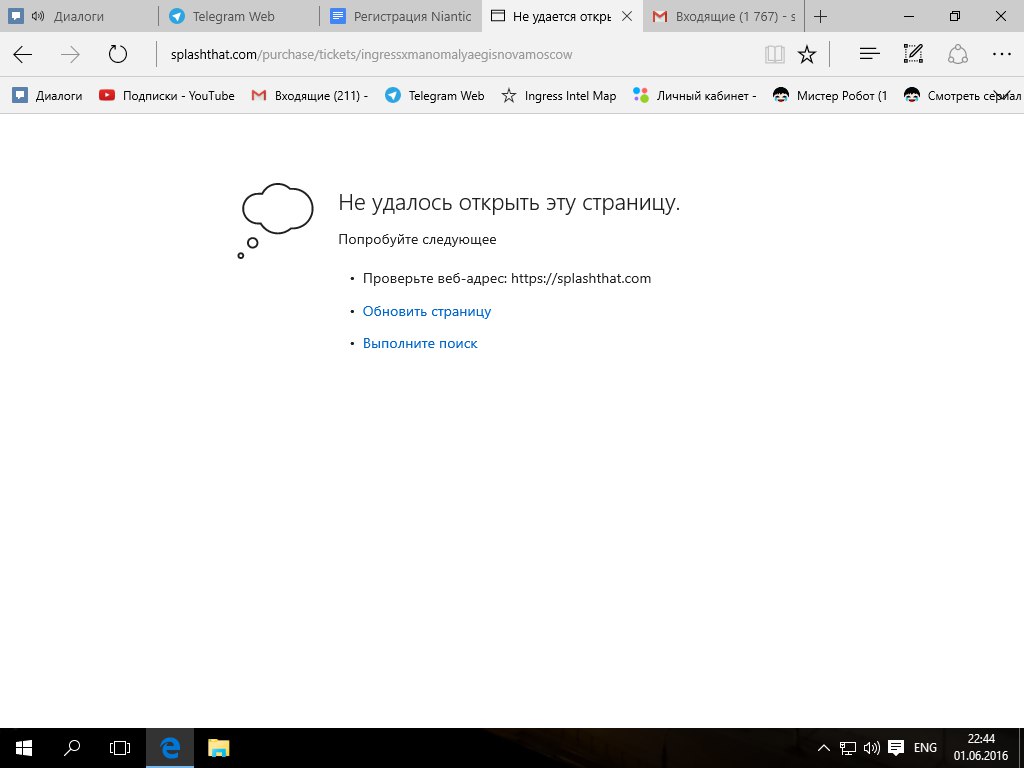Switch to the Входящие (1 767) tab
The height and width of the screenshot is (768, 1024).
pos(724,16)
